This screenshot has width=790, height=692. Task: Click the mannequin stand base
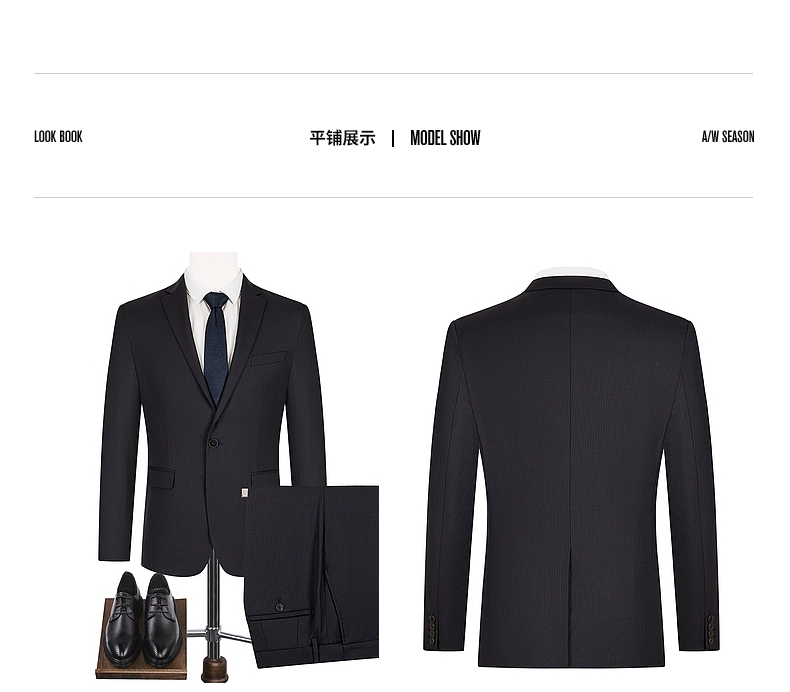[215, 669]
